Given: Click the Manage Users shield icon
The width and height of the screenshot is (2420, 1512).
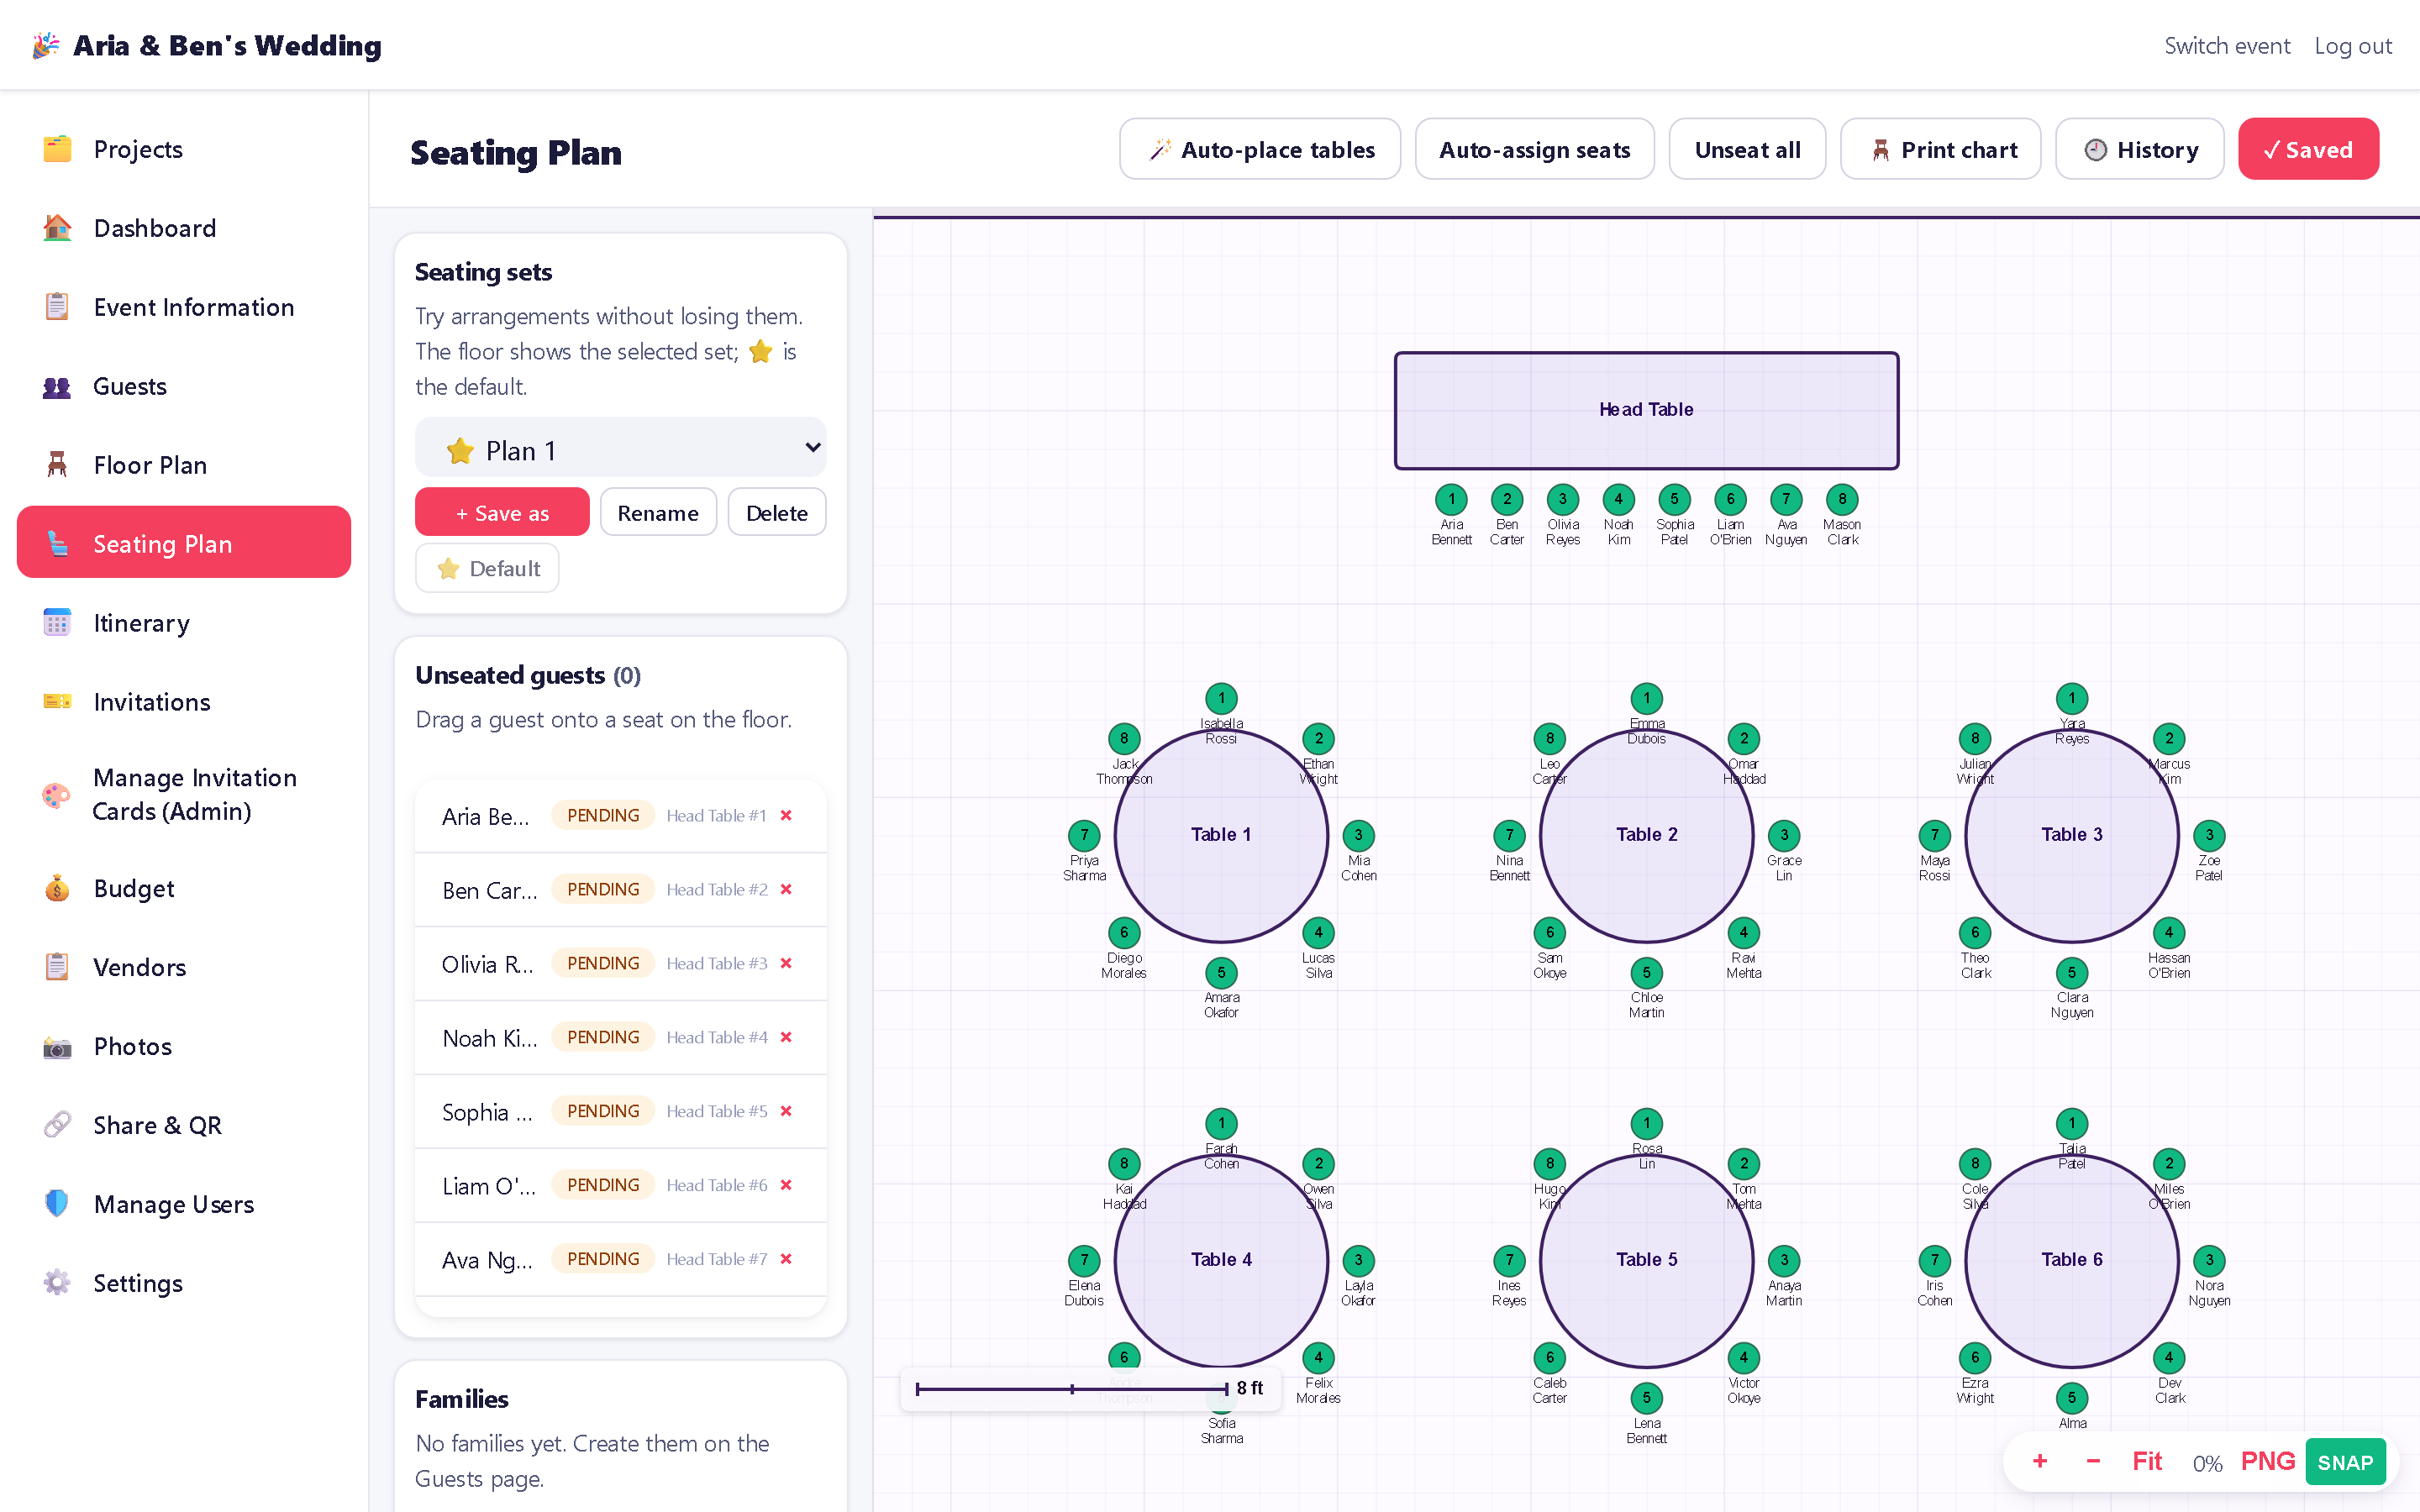Looking at the screenshot, I should pyautogui.click(x=57, y=1204).
